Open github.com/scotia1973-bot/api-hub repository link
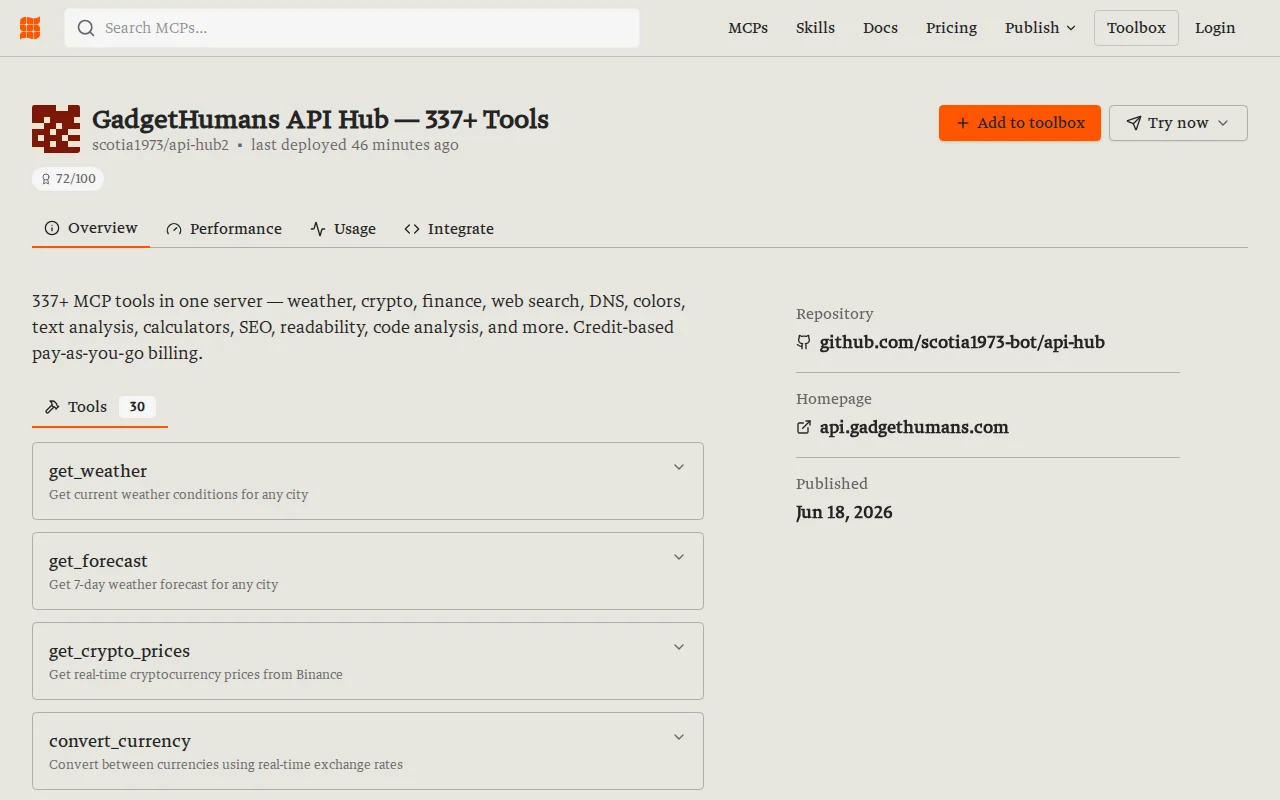 pos(962,342)
